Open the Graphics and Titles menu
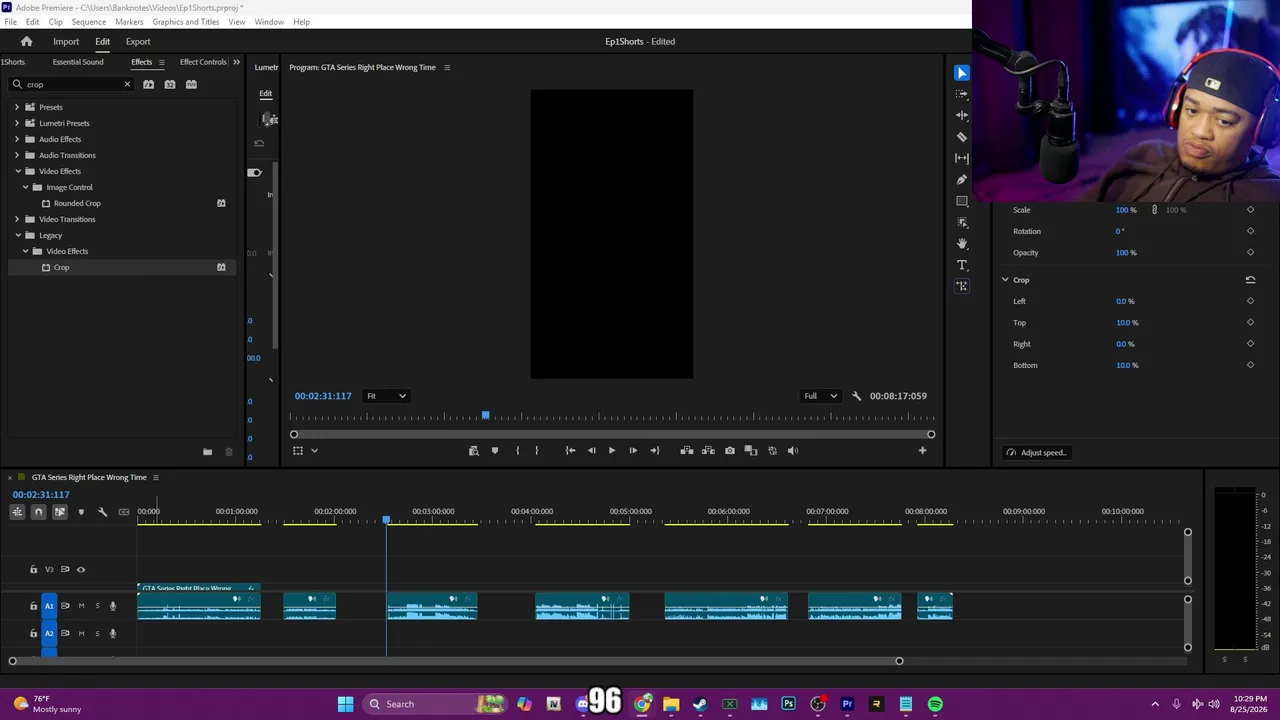Viewport: 1280px width, 720px height. point(186,22)
